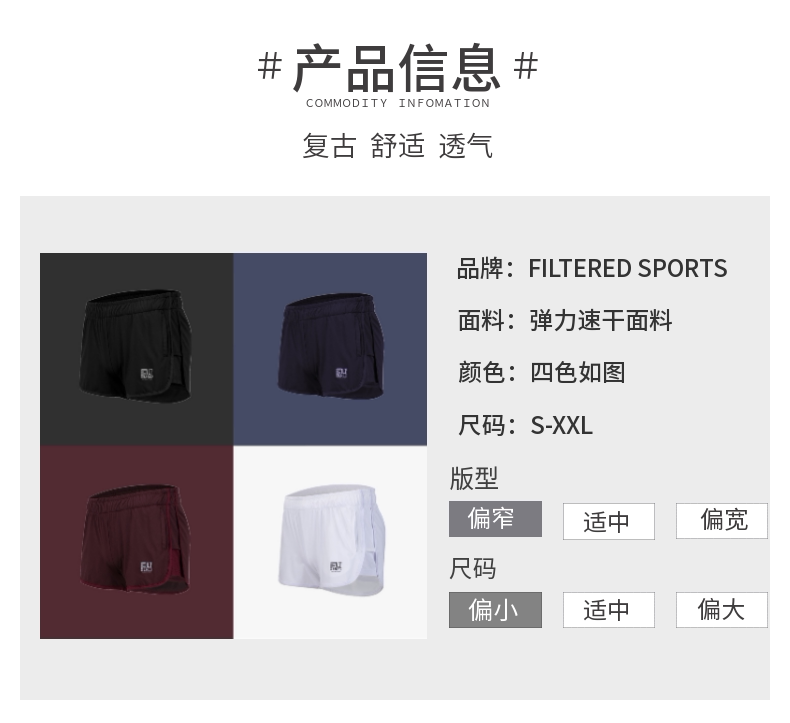Choose the 偏宽 fit option
This screenshot has height=723, width=790.
[721, 520]
